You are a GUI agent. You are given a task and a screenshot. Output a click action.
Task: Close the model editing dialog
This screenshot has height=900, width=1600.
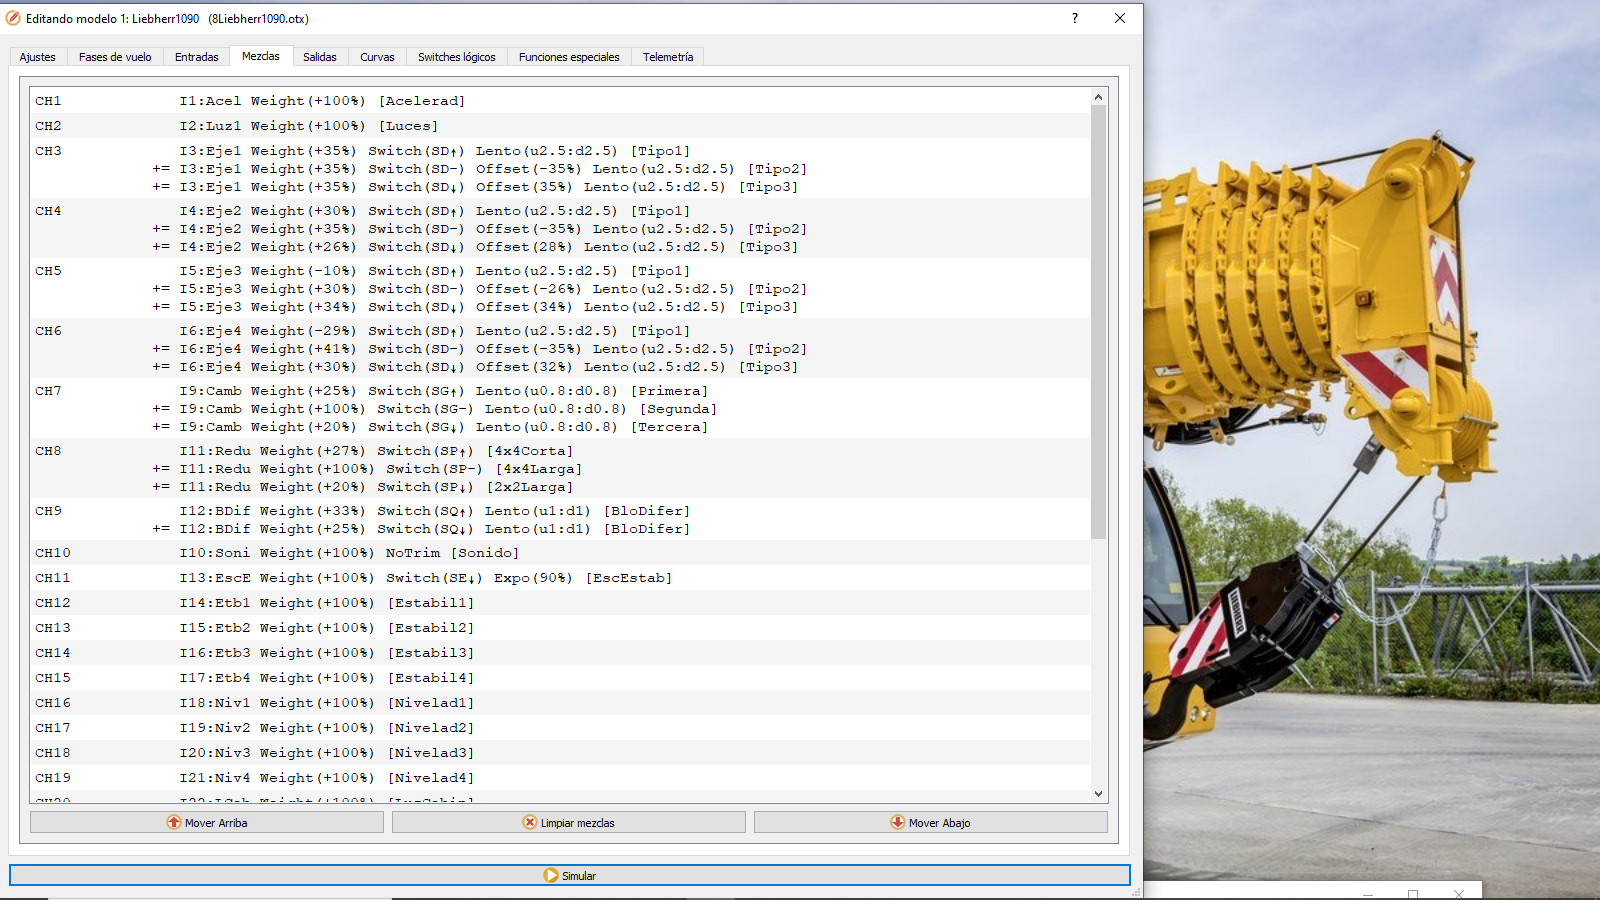[x=1120, y=18]
